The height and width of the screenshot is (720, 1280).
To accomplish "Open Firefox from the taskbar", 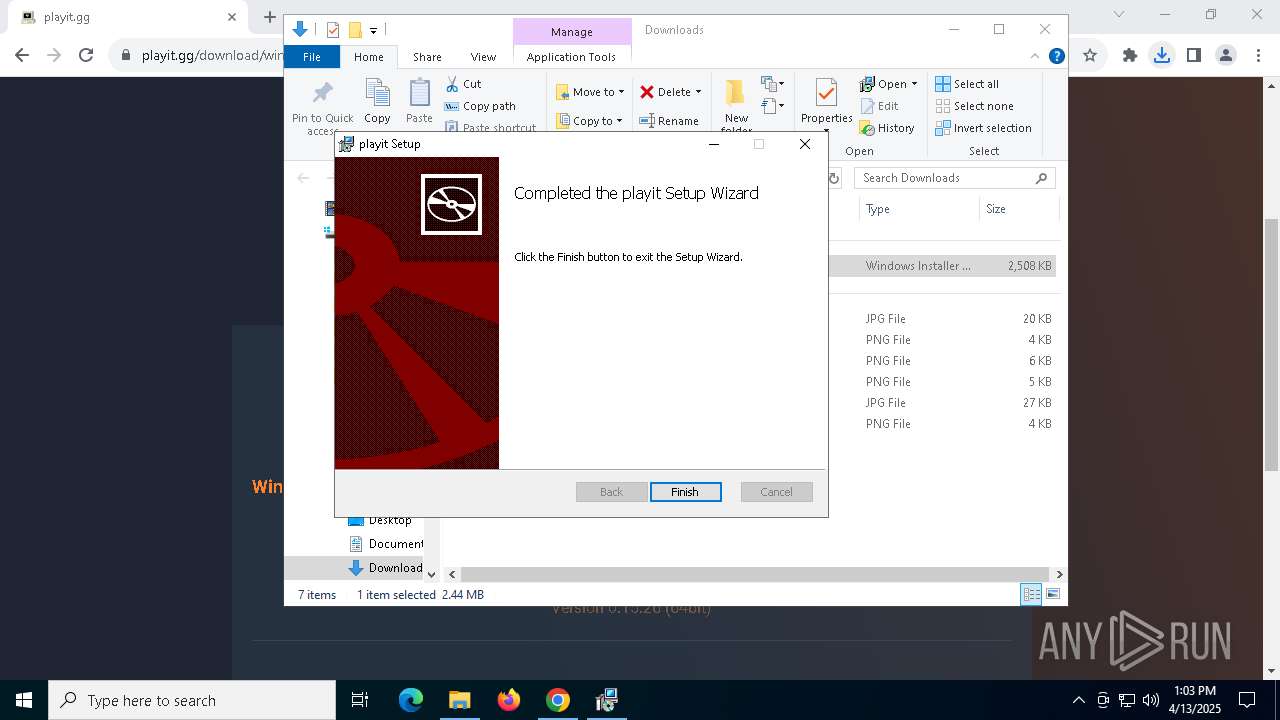I will coord(509,700).
